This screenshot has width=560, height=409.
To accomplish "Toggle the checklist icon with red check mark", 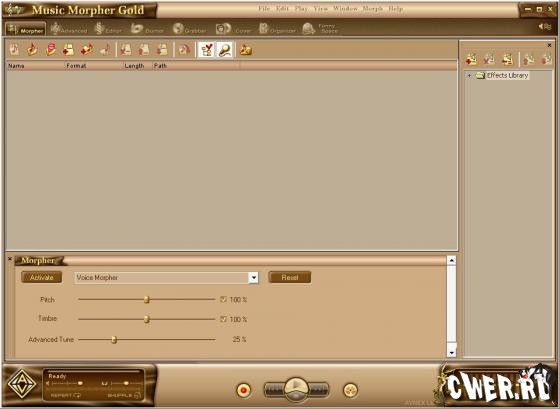I will [206, 50].
